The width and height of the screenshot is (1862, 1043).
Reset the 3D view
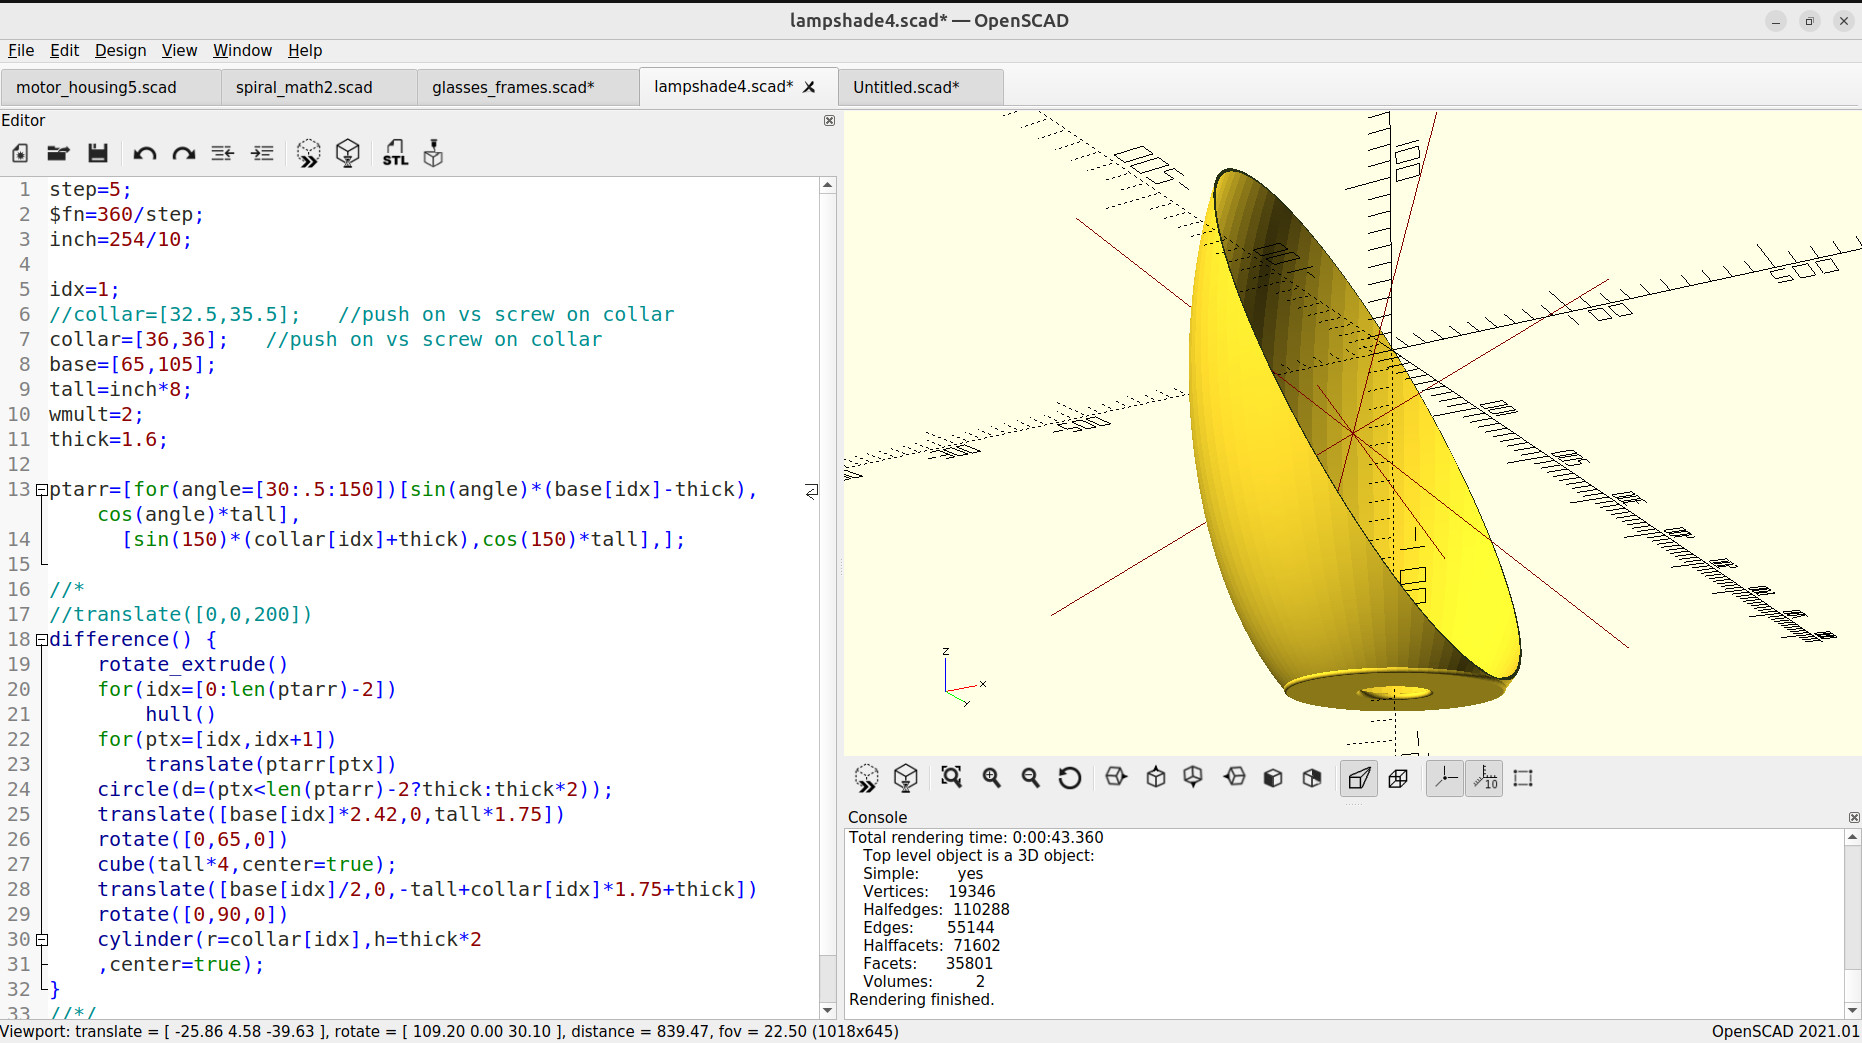click(x=1069, y=778)
